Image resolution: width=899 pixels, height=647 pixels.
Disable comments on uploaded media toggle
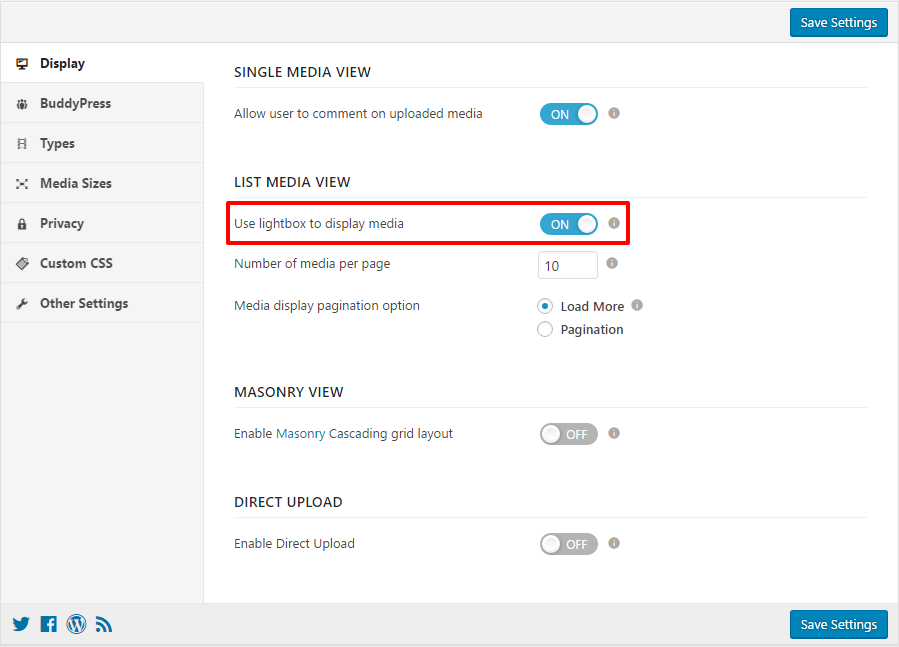coord(568,114)
